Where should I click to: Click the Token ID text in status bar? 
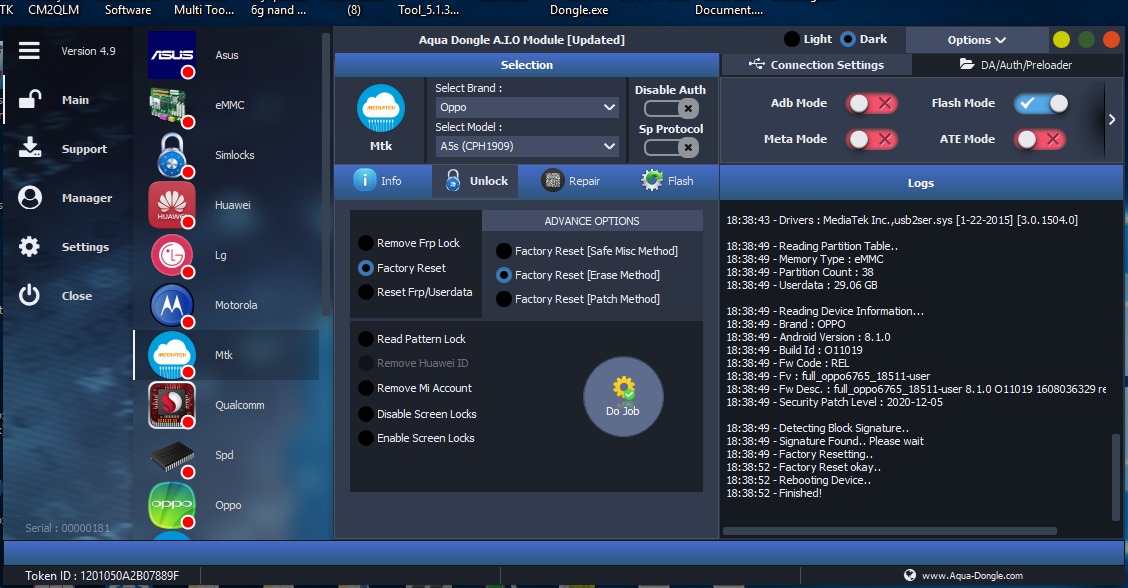102,576
